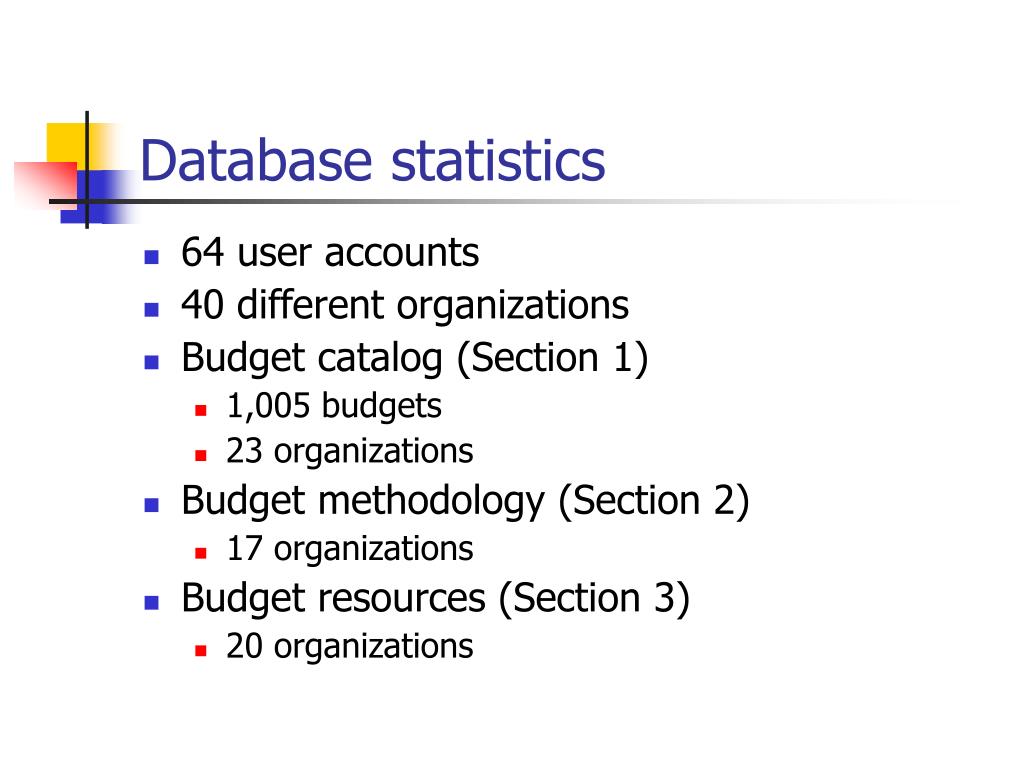The height and width of the screenshot is (768, 1024).
Task: Select the '40 different organizations' line
Action: (405, 306)
